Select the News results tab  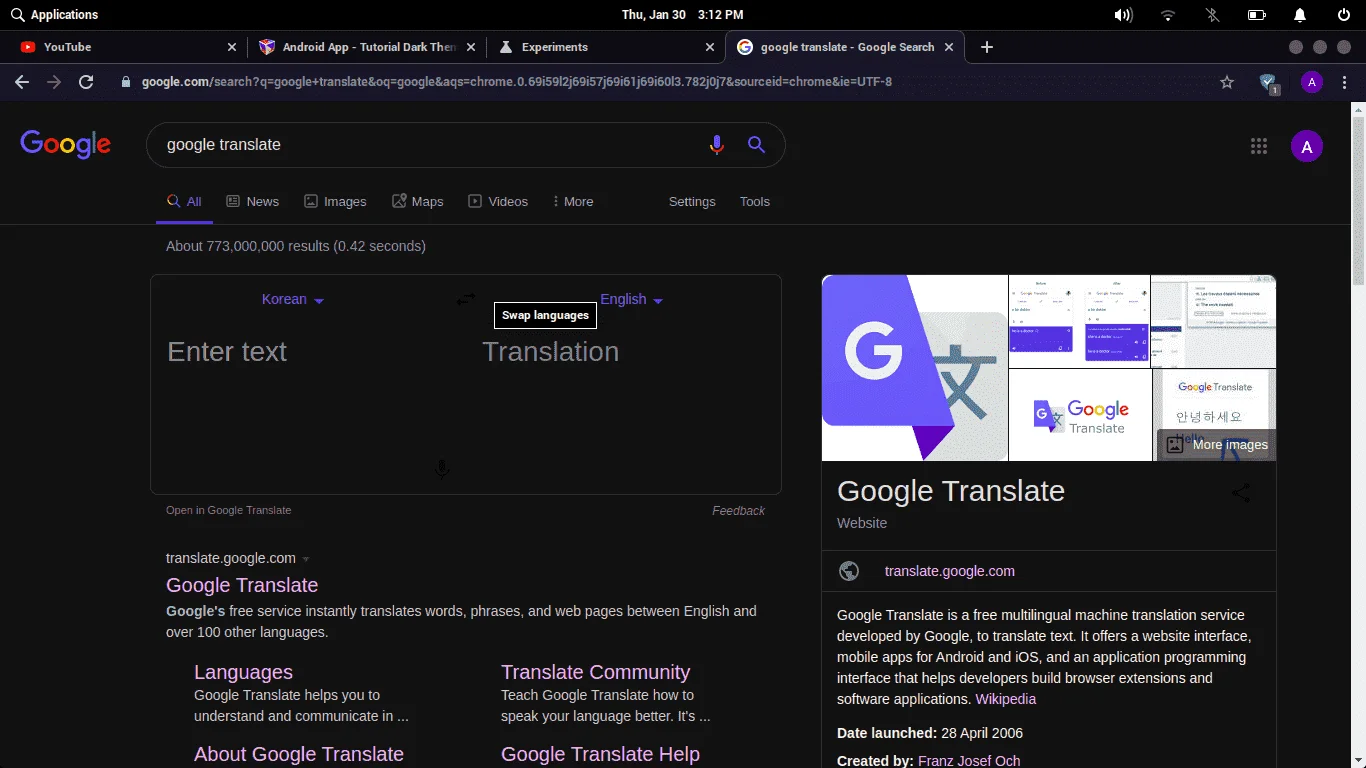(253, 201)
